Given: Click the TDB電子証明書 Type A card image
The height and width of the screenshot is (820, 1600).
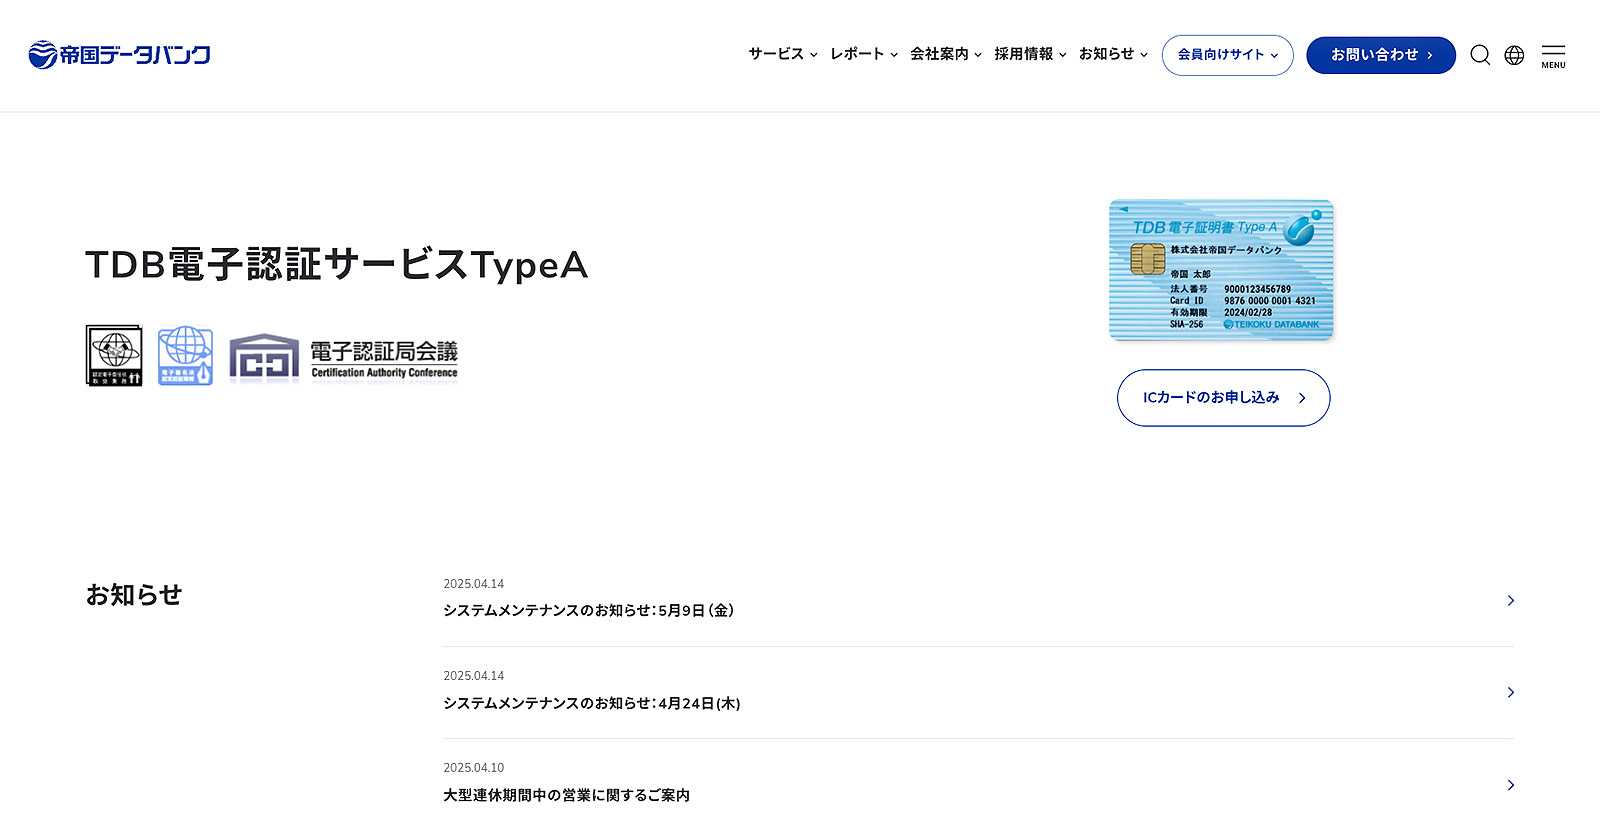Looking at the screenshot, I should (x=1221, y=270).
